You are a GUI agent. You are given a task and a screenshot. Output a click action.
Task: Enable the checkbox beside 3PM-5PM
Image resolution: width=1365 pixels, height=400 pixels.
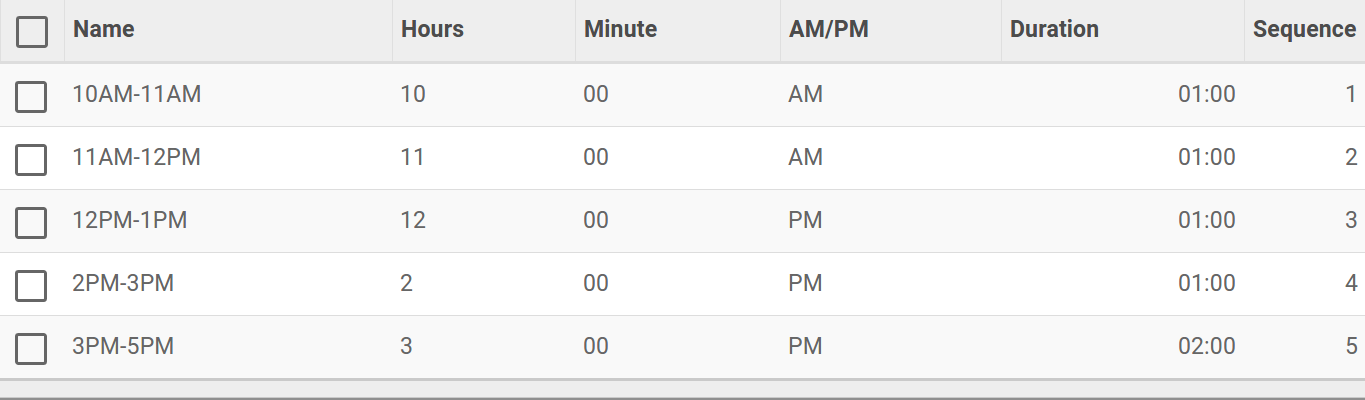[x=32, y=348]
